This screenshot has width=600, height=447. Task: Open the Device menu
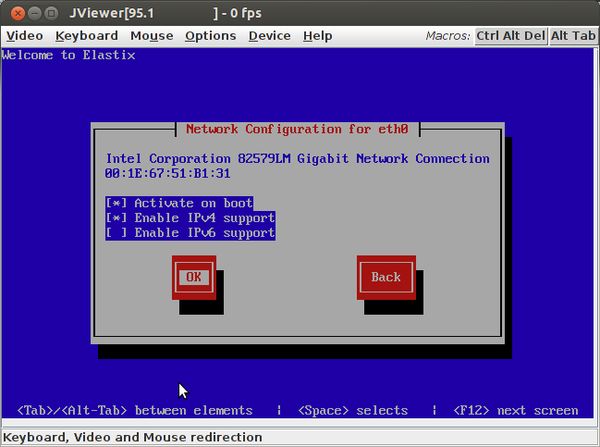pos(269,36)
